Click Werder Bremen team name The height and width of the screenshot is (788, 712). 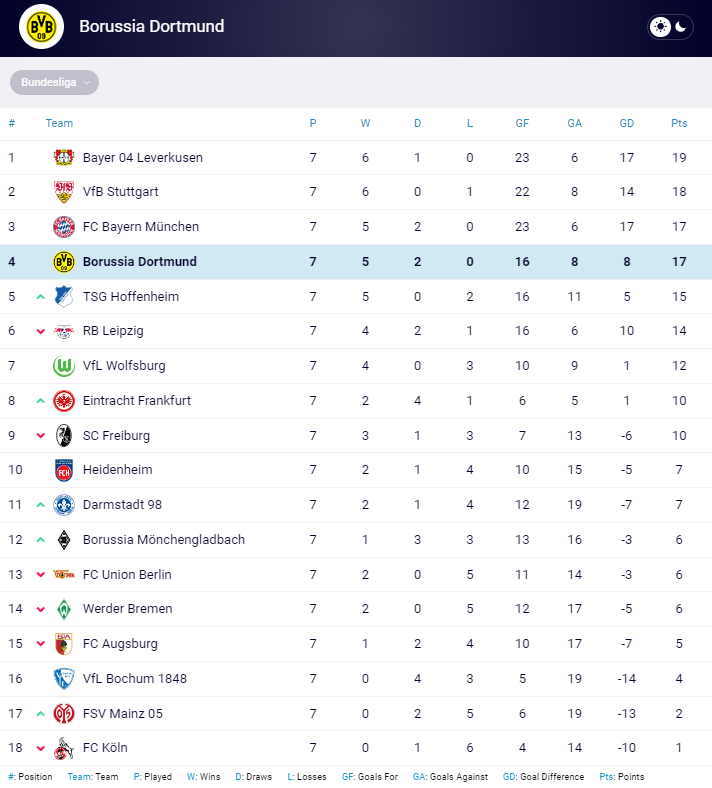pyautogui.click(x=127, y=609)
